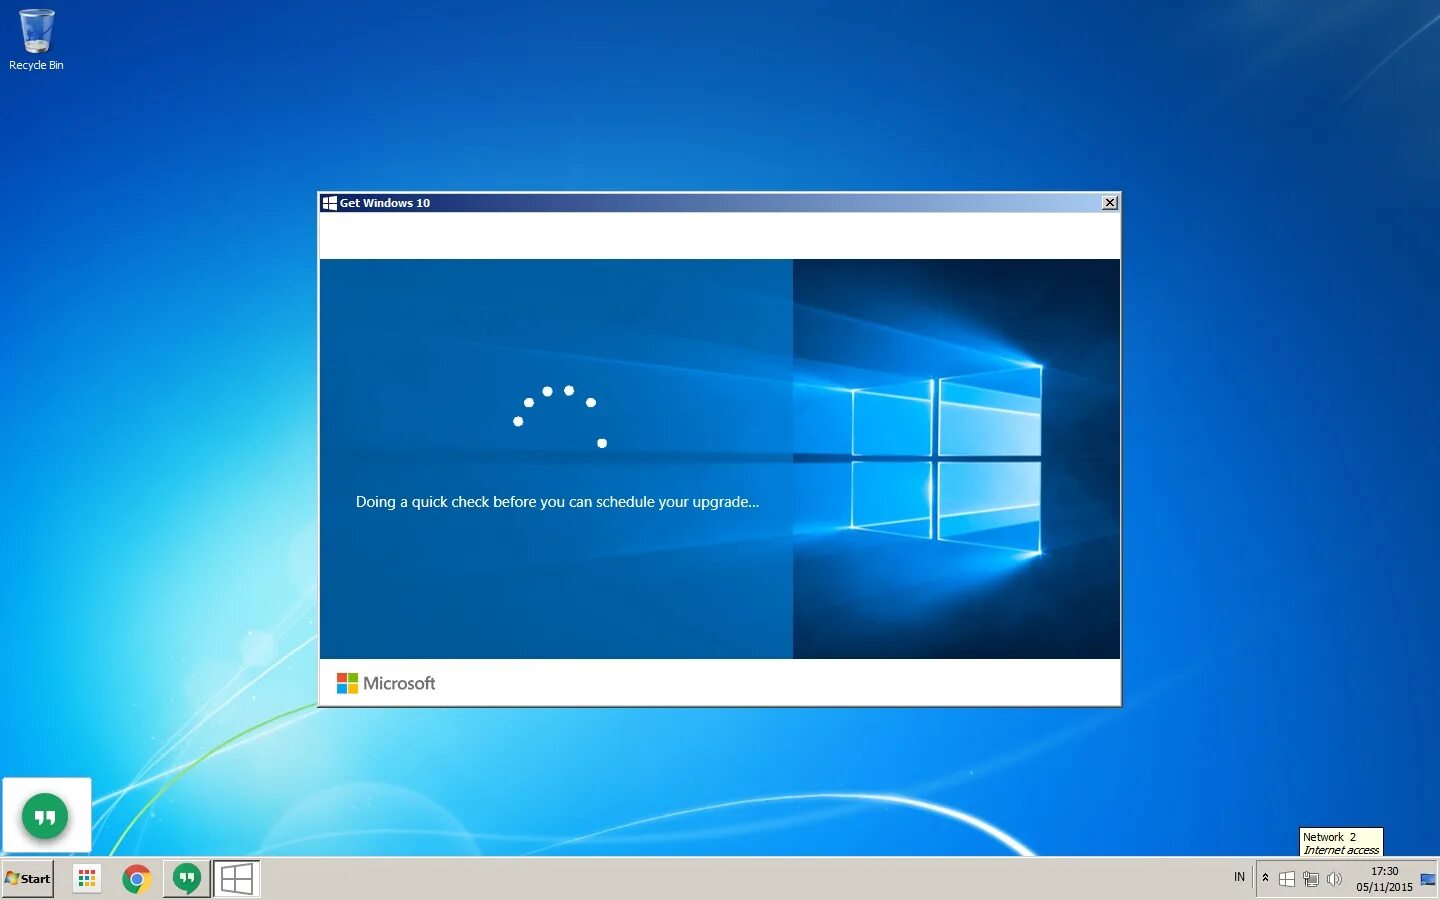
Task: Open the volume speaker tray icon
Action: [x=1334, y=879]
